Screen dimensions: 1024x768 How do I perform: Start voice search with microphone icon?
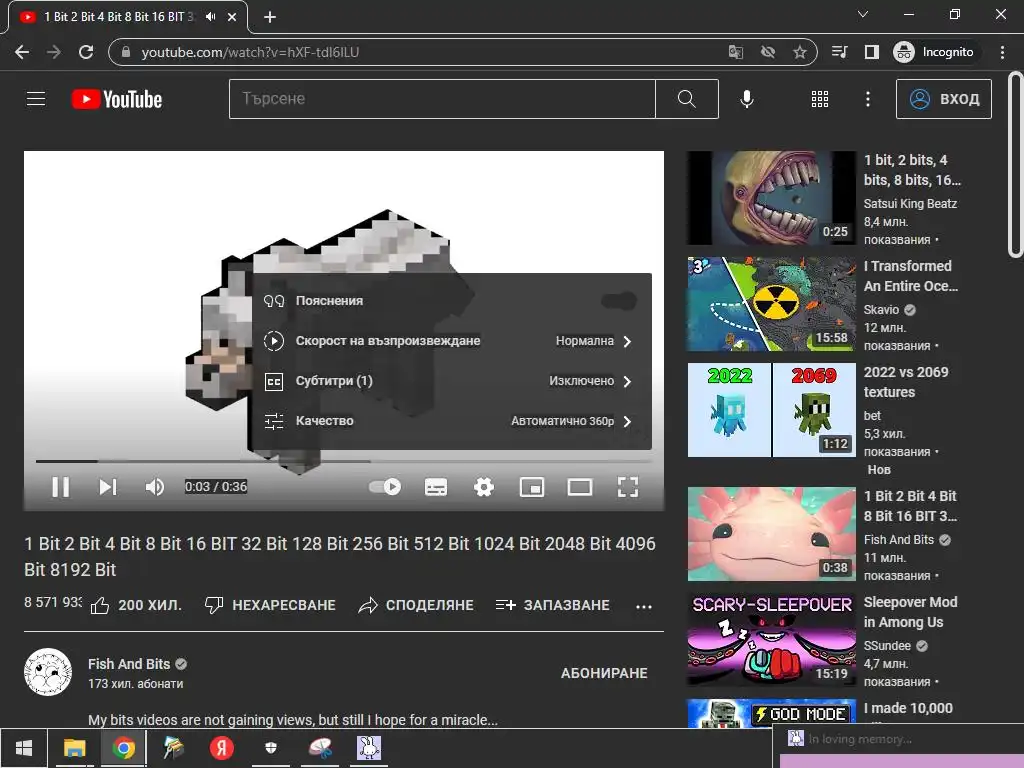[746, 99]
